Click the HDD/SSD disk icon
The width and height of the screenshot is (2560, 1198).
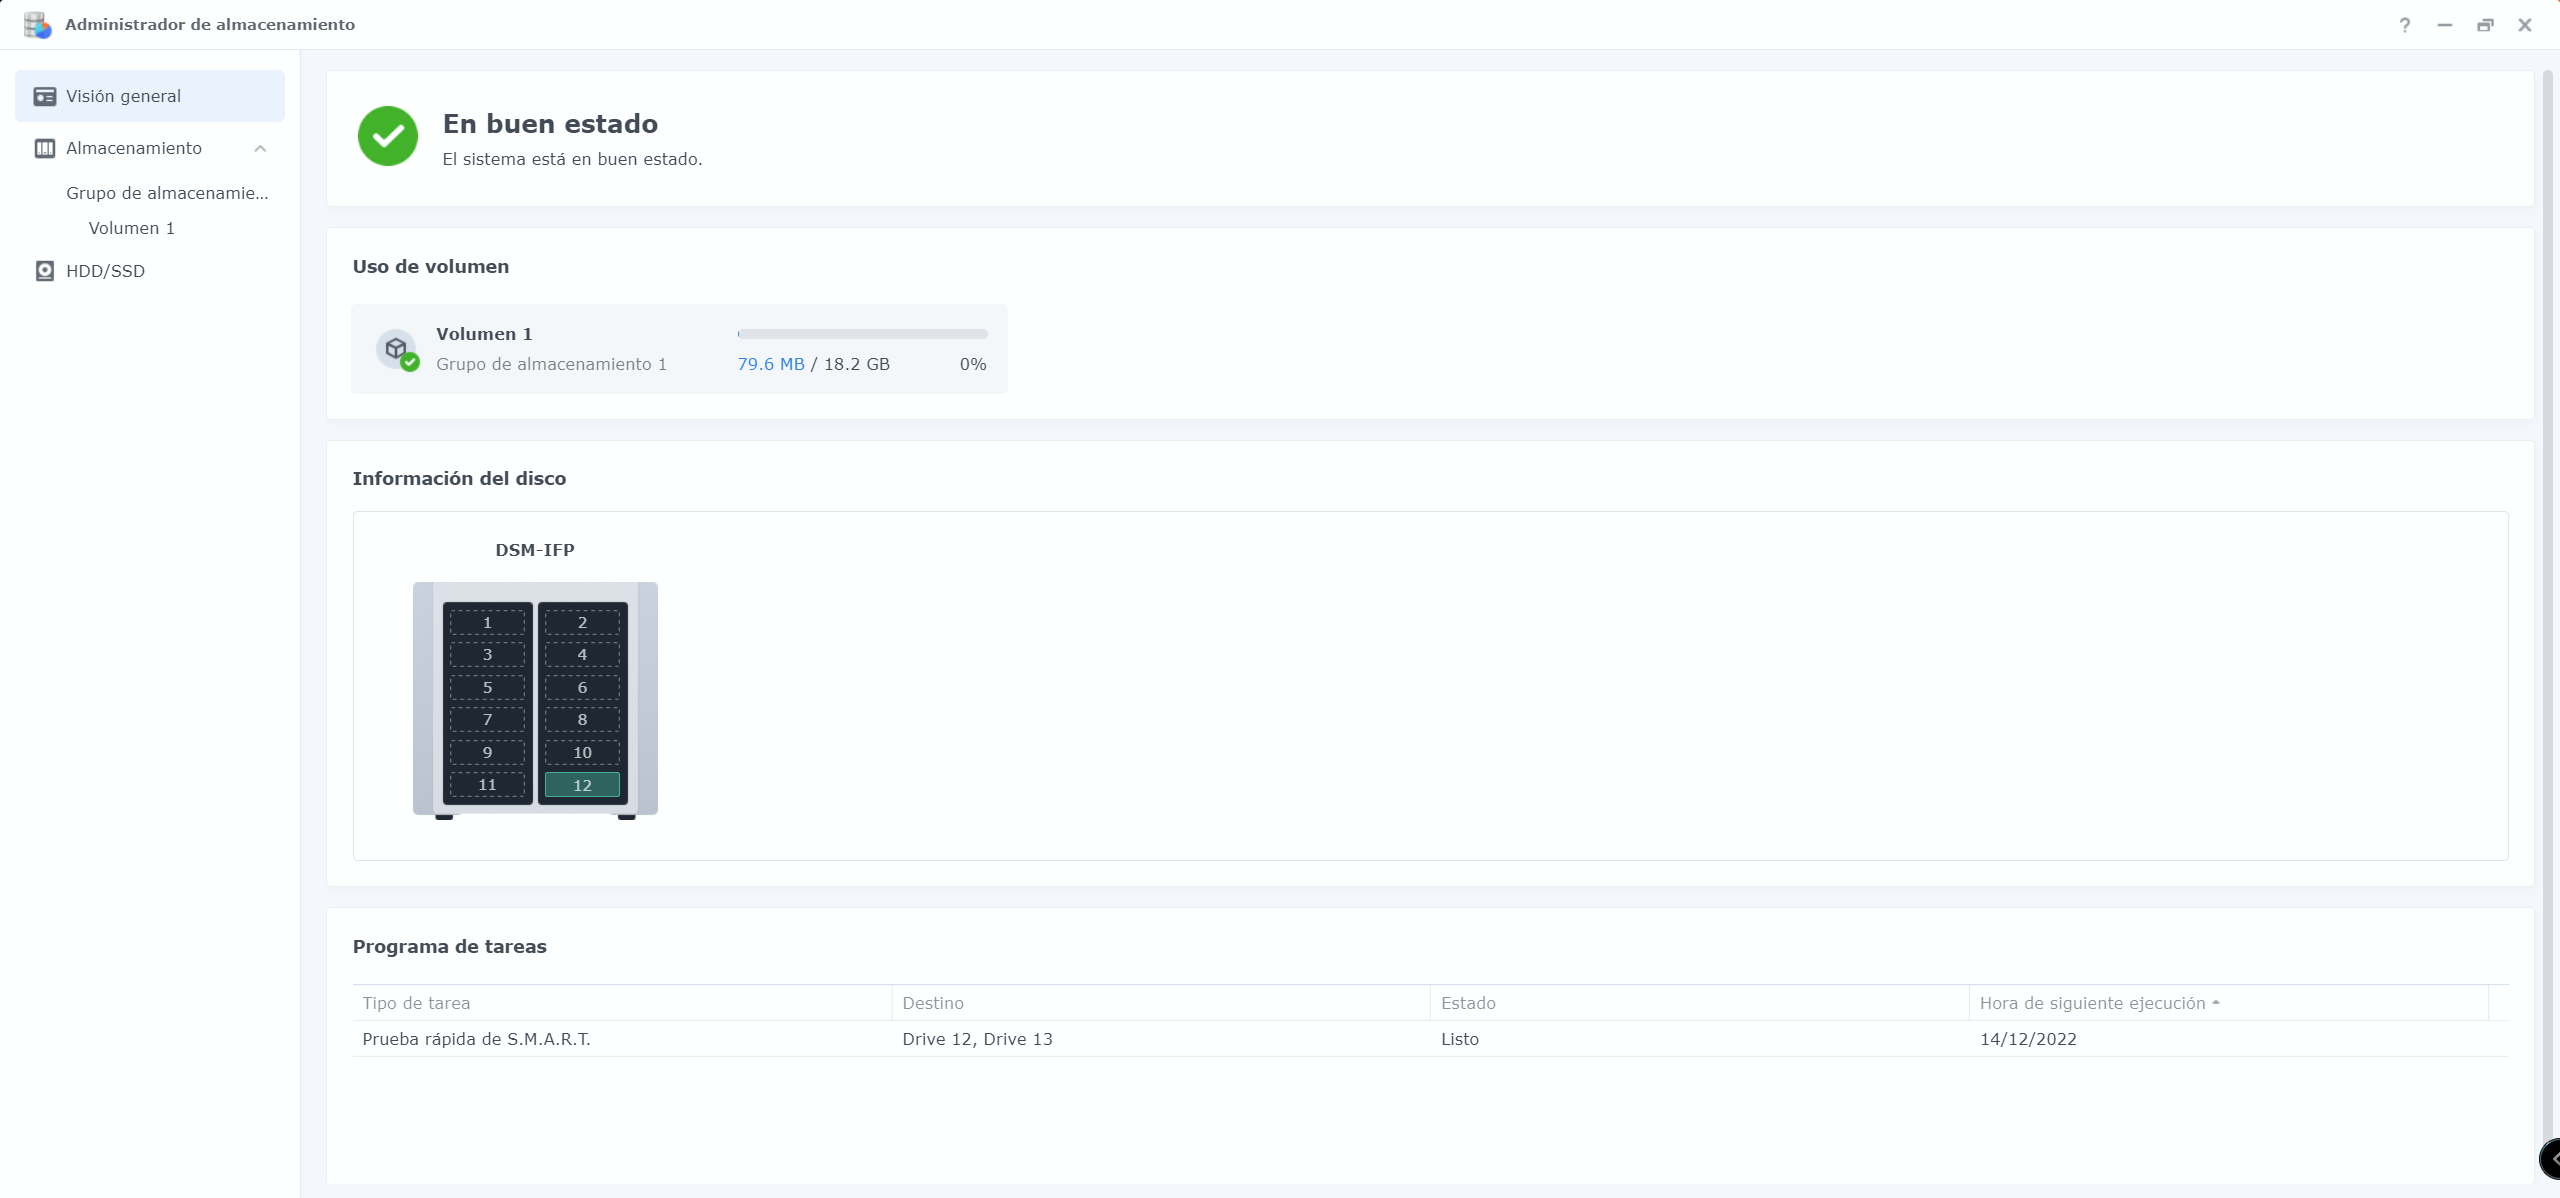(44, 271)
